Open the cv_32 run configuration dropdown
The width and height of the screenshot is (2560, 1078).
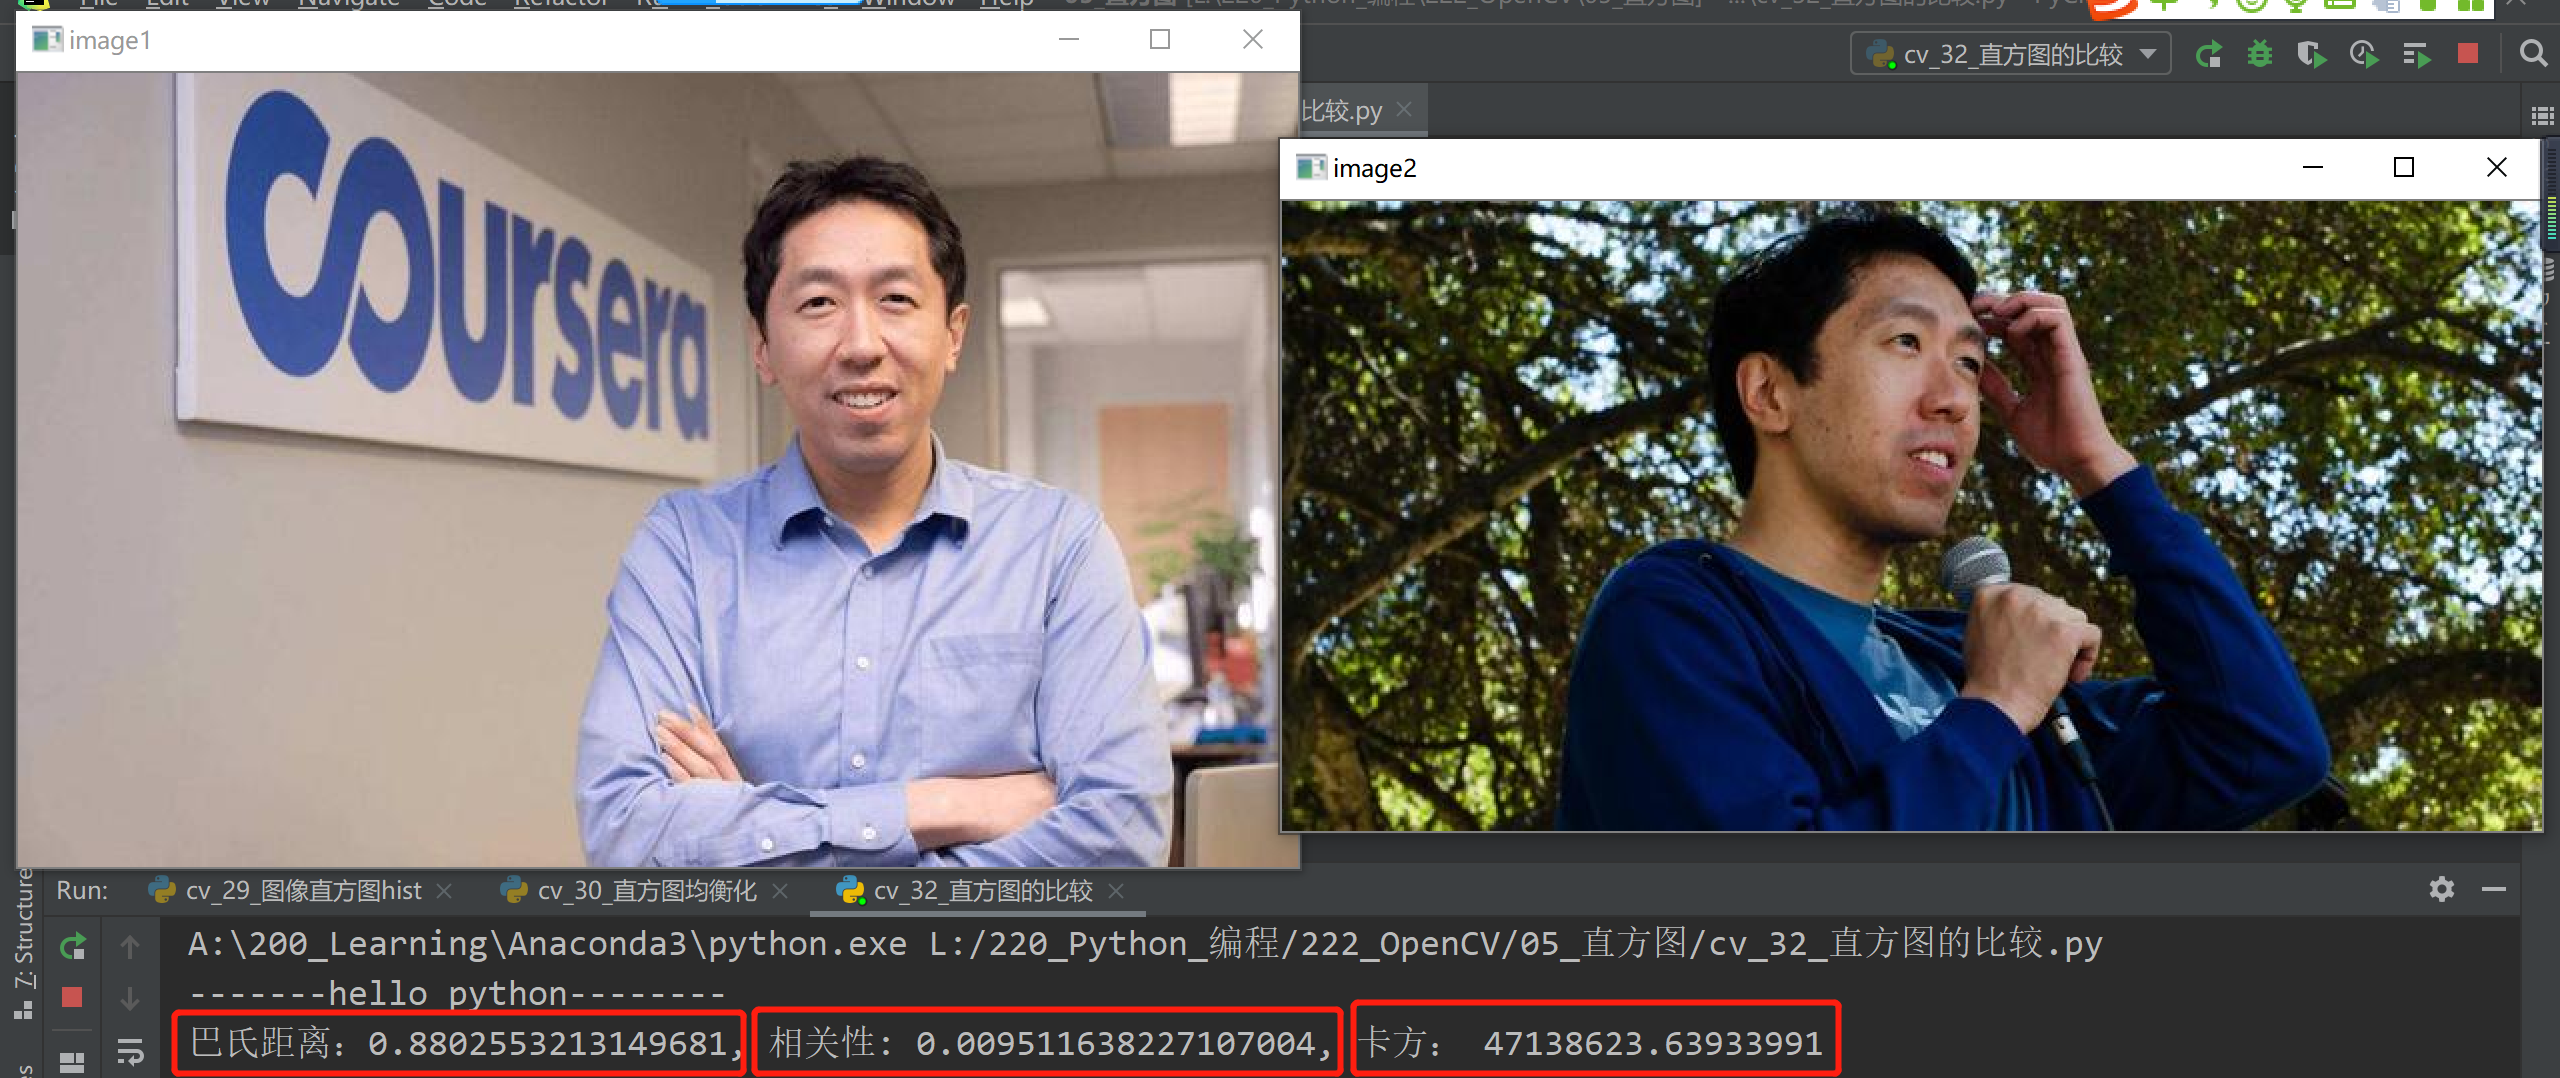click(x=2010, y=54)
